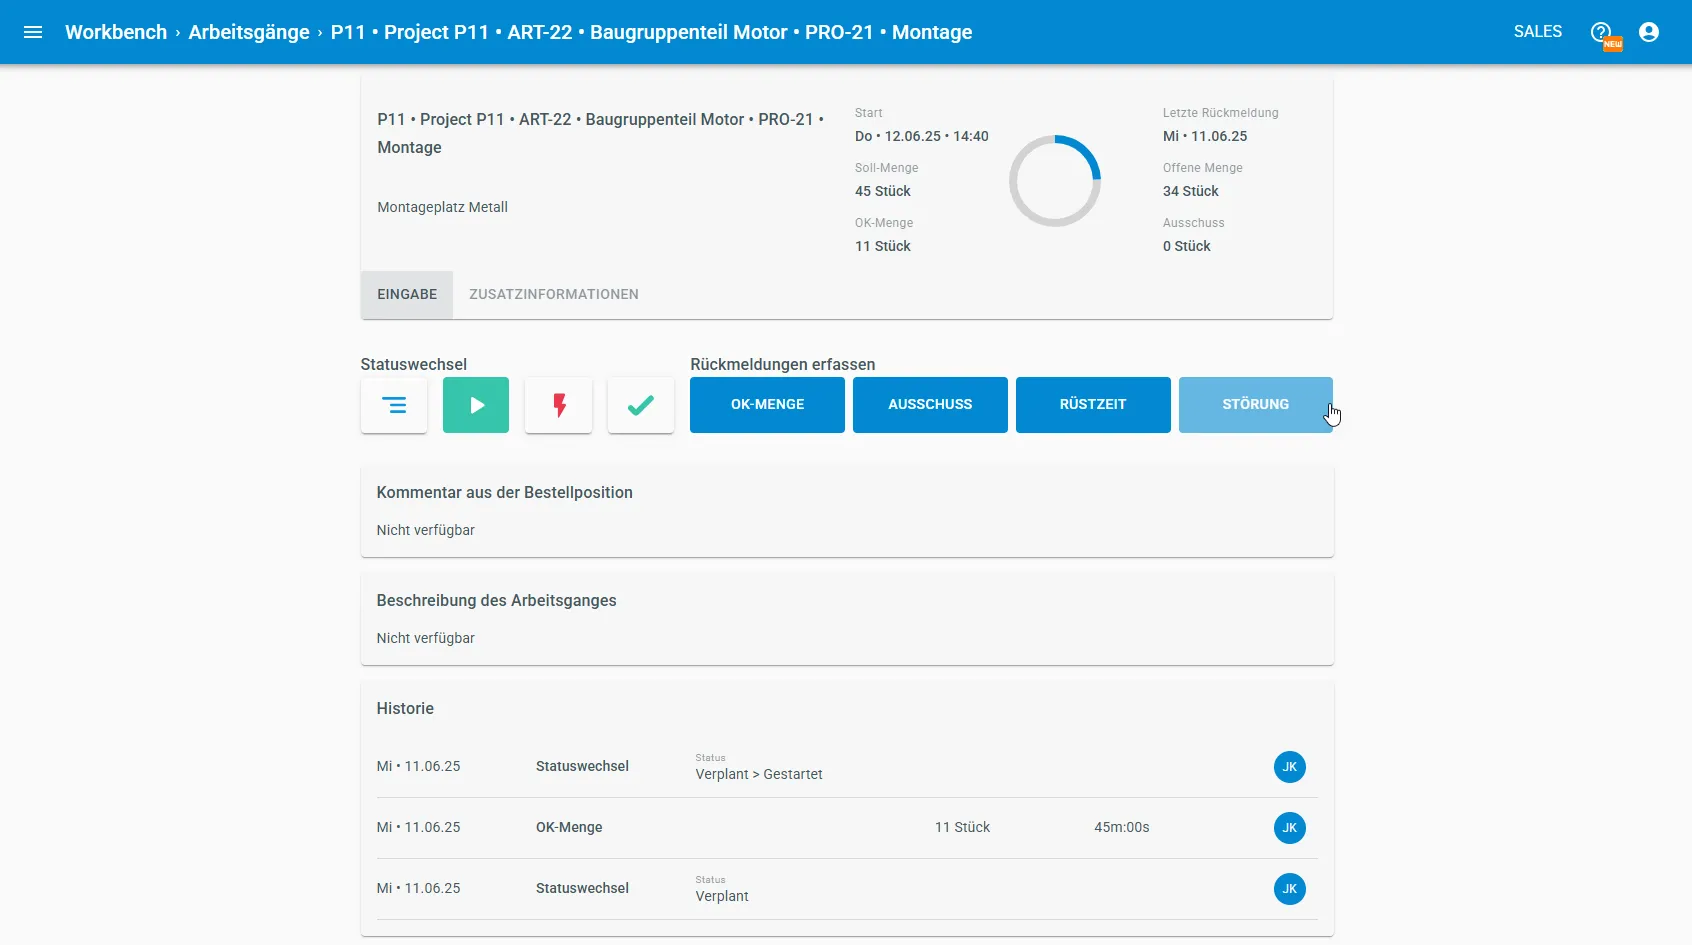1692x945 pixels.
Task: Switch to the ZUSATZINFORMATIONEN tab
Action: (x=554, y=295)
